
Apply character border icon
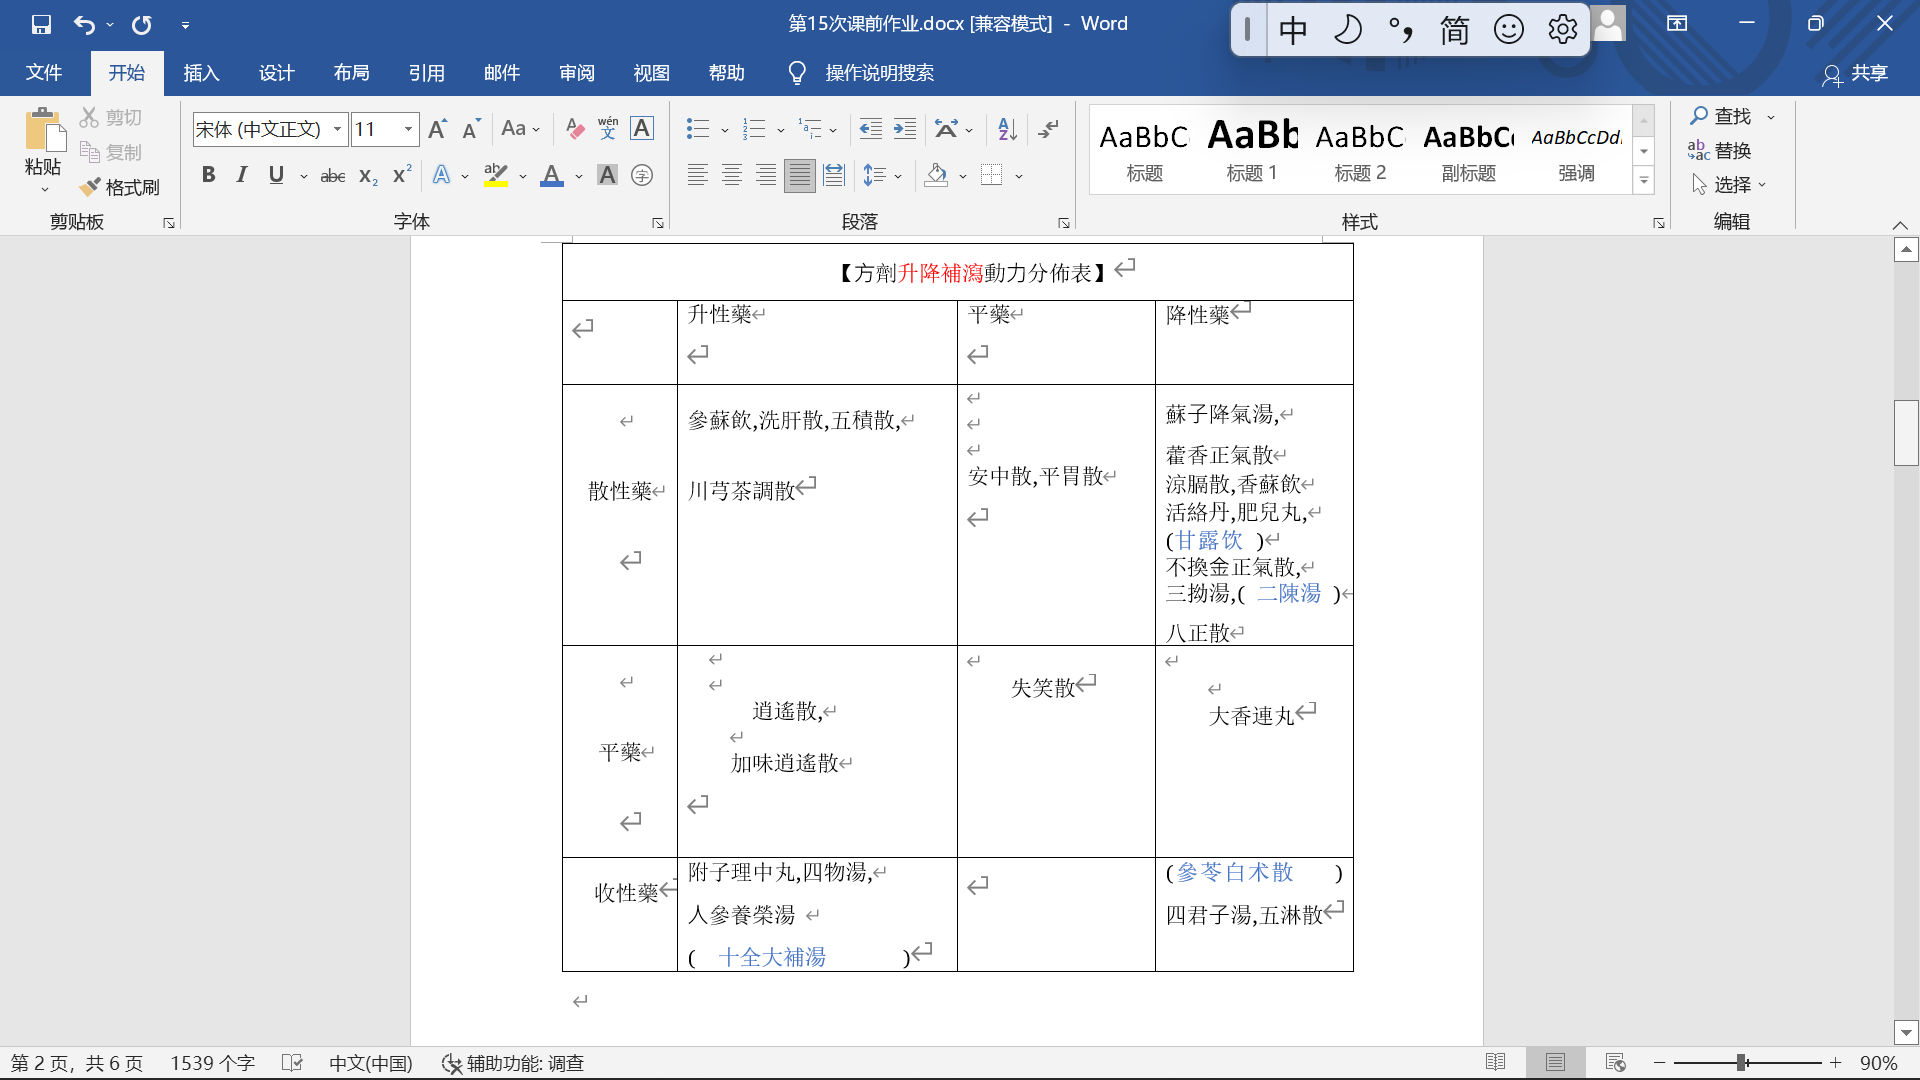(642, 129)
